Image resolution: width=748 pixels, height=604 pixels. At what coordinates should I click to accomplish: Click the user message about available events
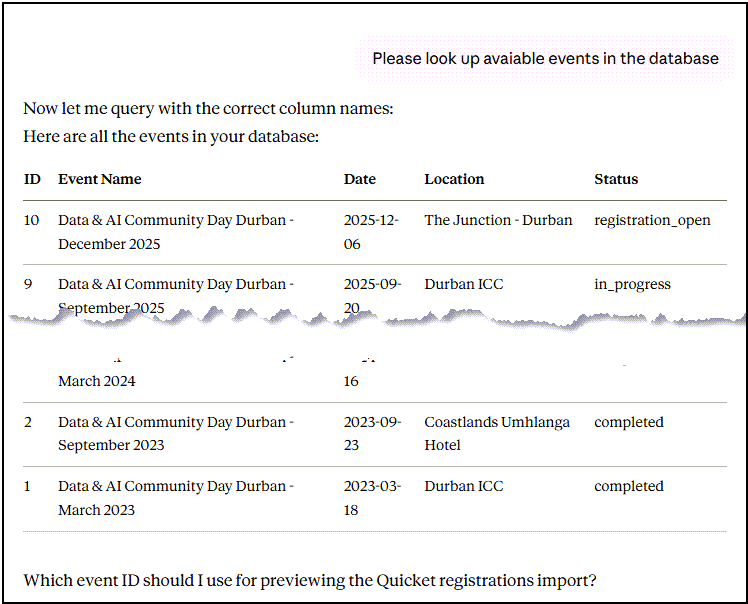(545, 58)
